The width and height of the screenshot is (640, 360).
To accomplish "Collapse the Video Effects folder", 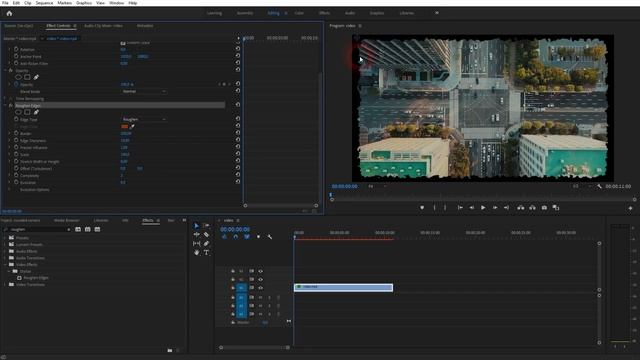I will [5, 264].
